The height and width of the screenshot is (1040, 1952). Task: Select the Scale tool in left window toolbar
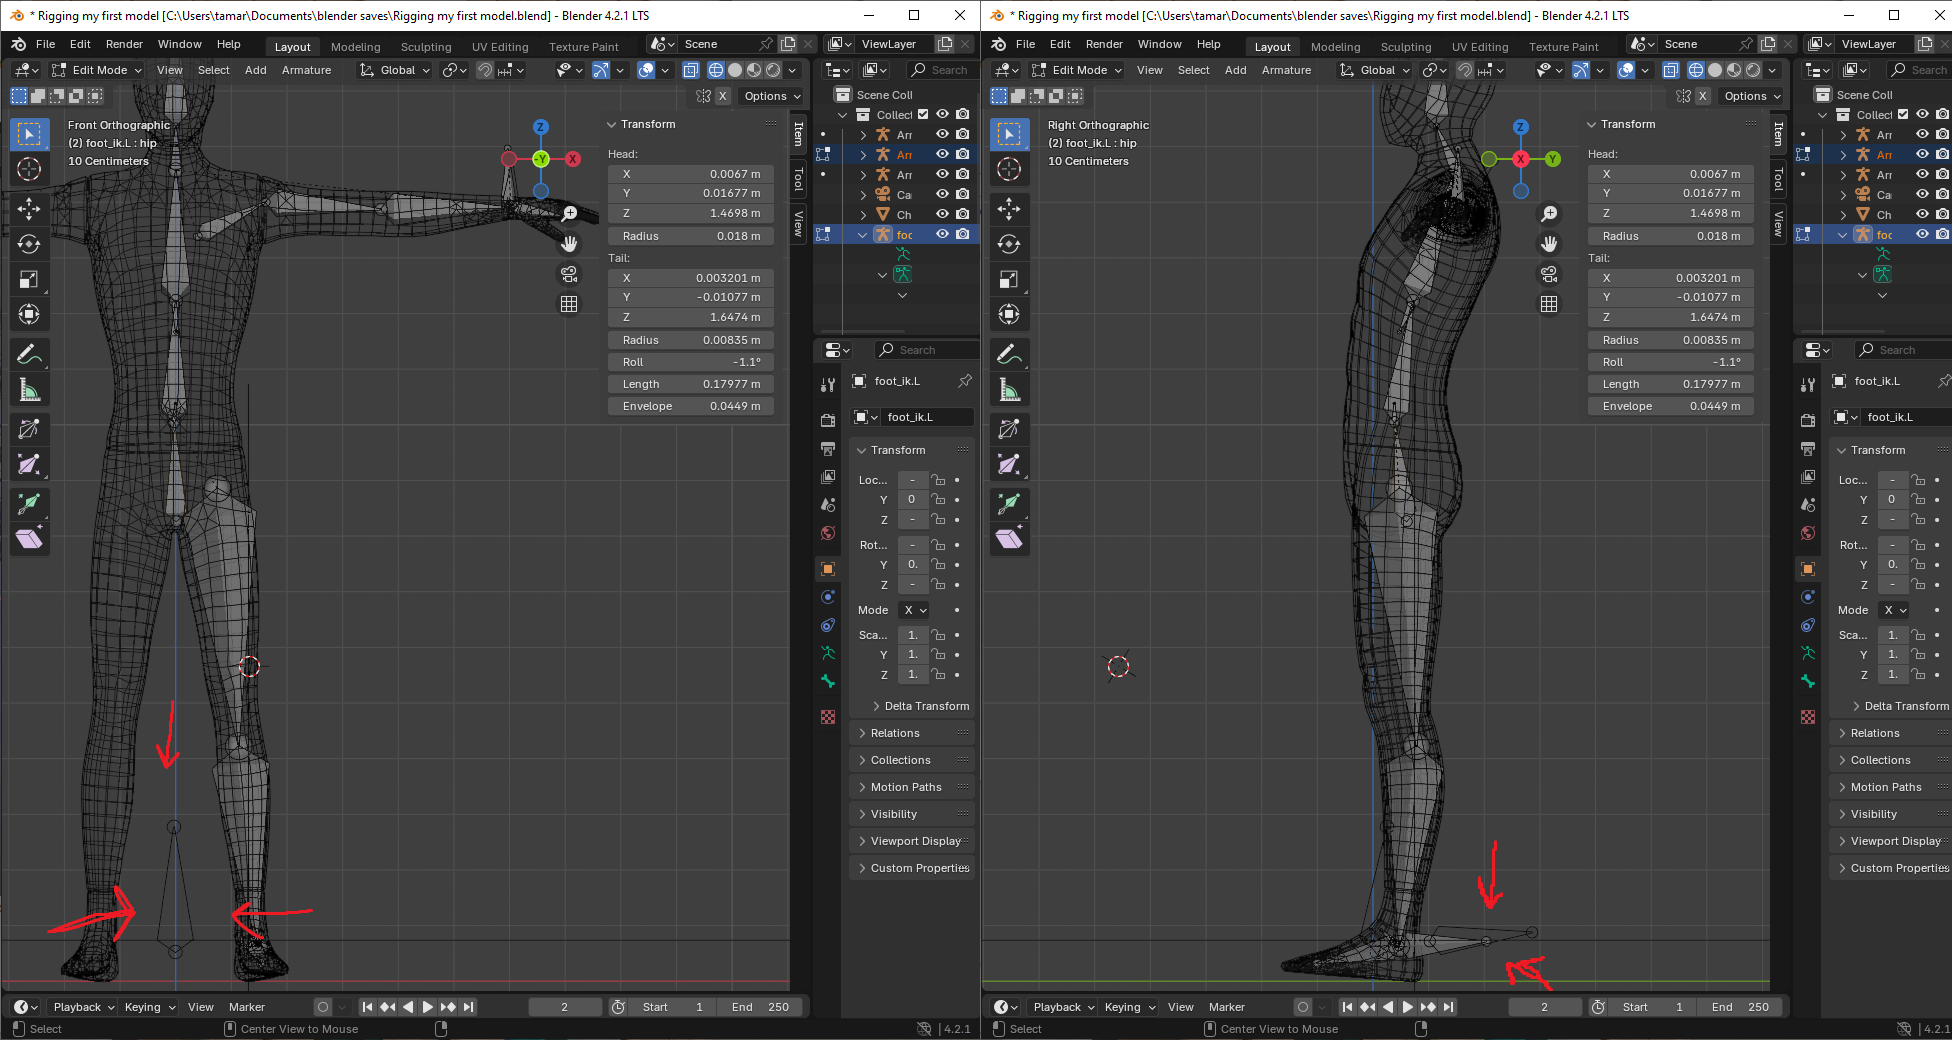pyautogui.click(x=29, y=280)
